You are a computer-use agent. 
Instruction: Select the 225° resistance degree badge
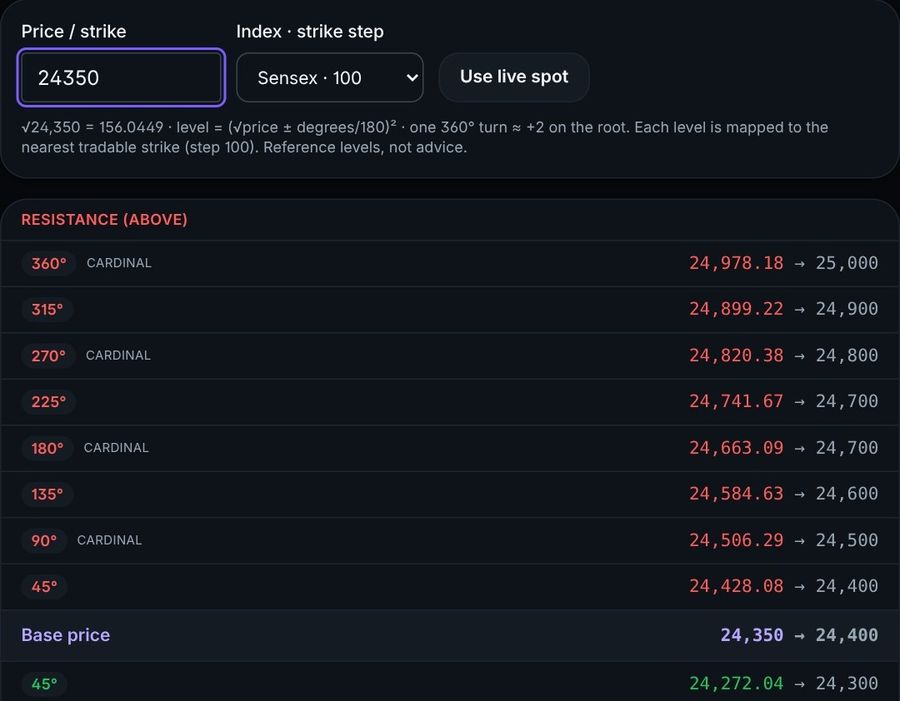(x=48, y=402)
